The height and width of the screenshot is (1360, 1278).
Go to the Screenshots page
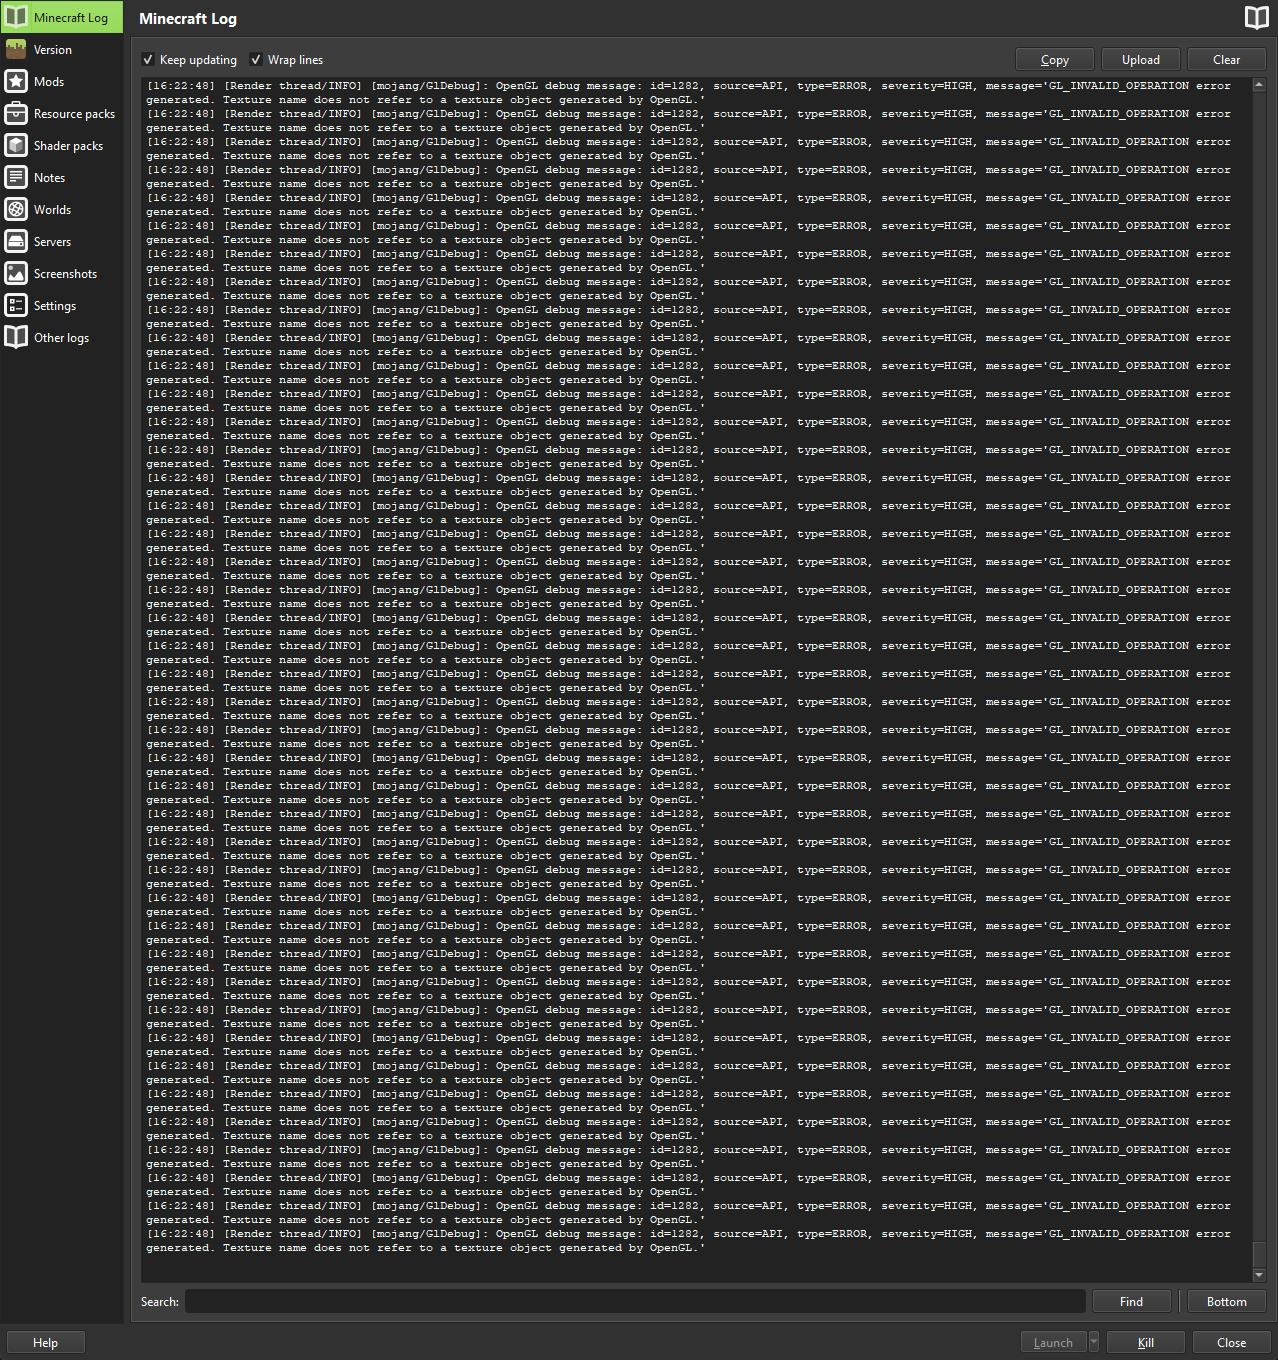pyautogui.click(x=62, y=273)
